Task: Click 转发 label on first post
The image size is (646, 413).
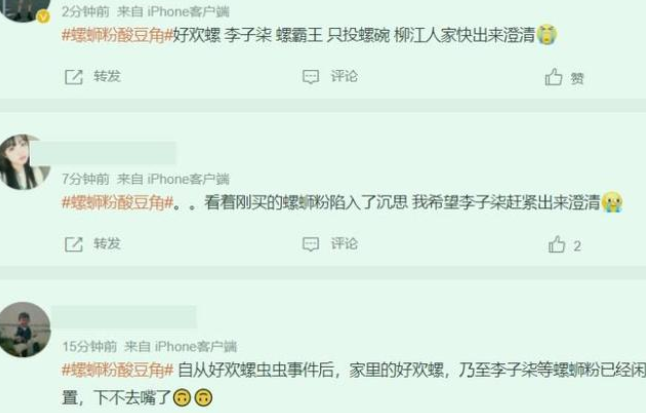Action: (107, 76)
